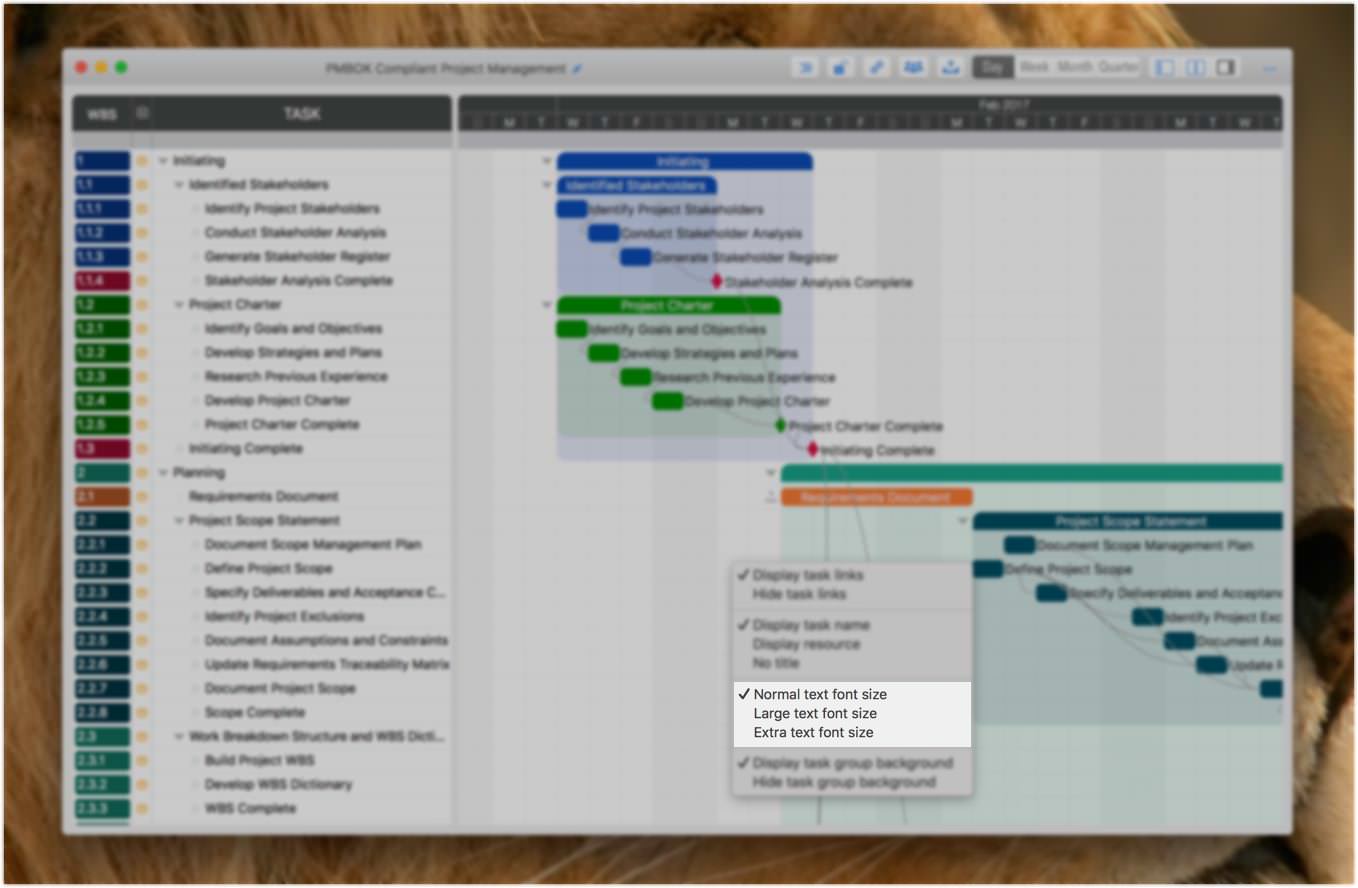
Task: Click the note icon beside Initiating row
Action: click(x=142, y=161)
